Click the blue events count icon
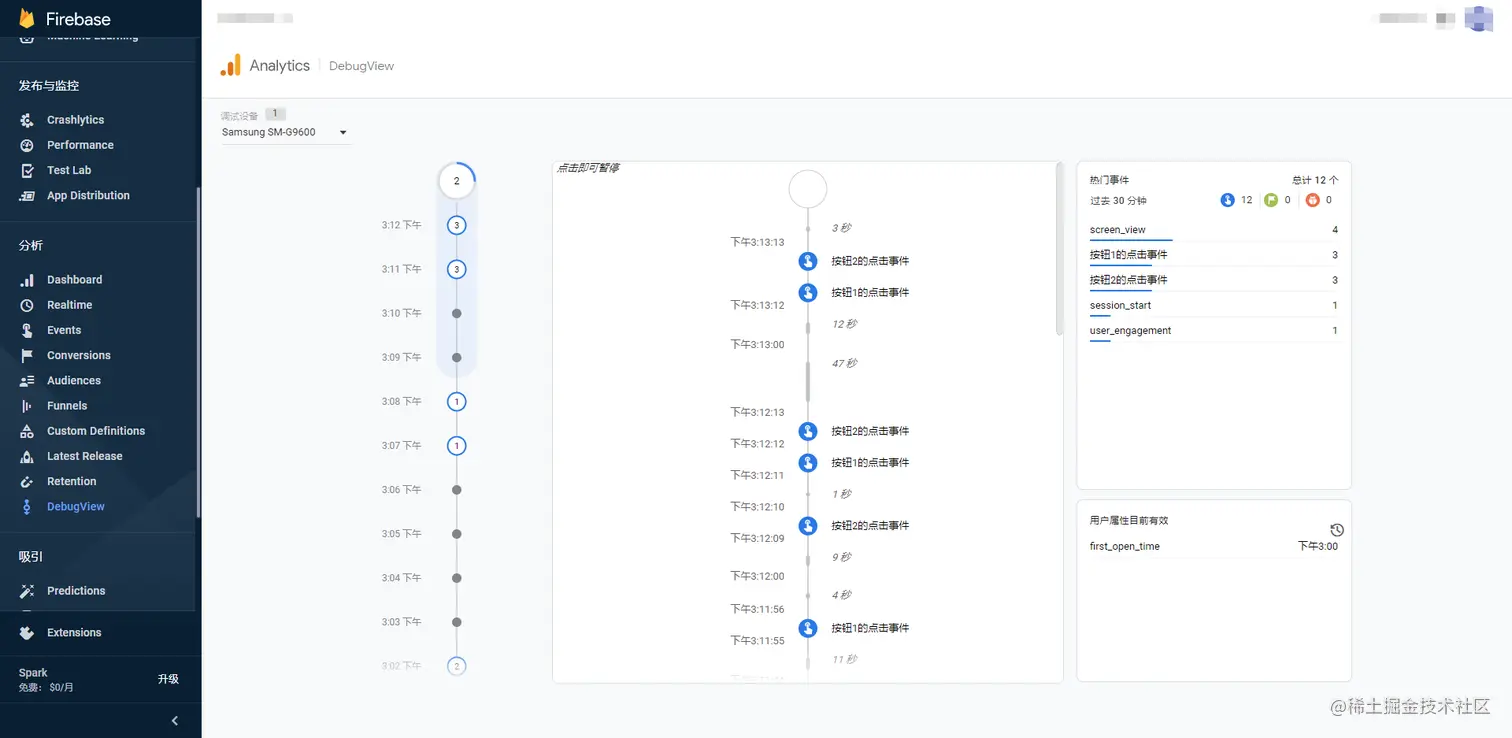Screen dimensions: 1512x738 (x=1228, y=200)
